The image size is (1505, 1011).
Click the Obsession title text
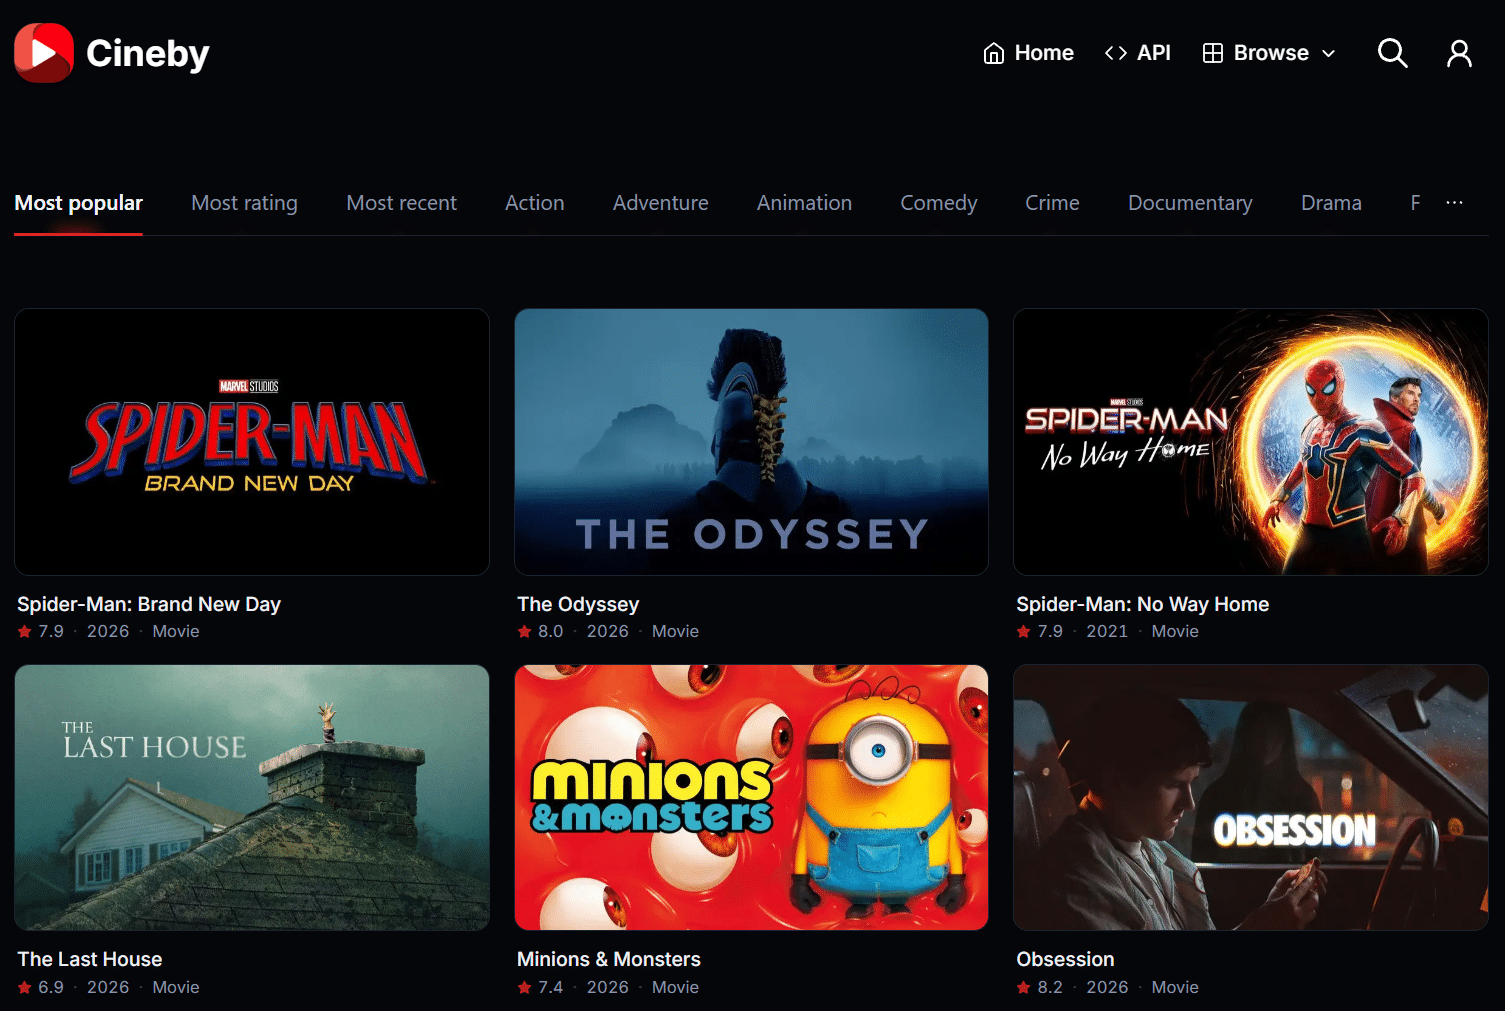1065,959
